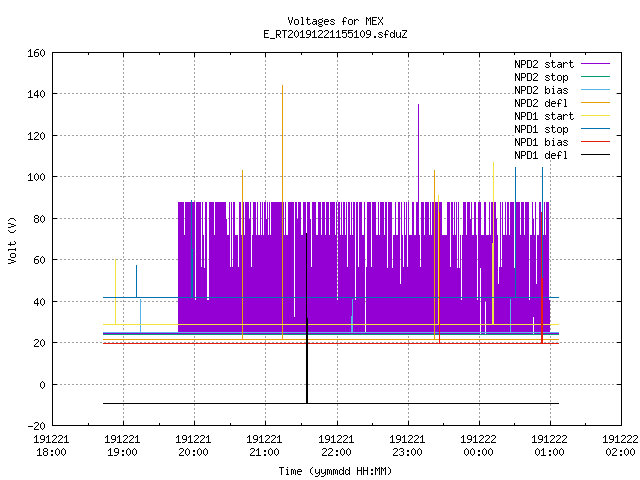The height and width of the screenshot is (480, 640).
Task: Click the 40 y-axis tick label
Action: (39, 302)
